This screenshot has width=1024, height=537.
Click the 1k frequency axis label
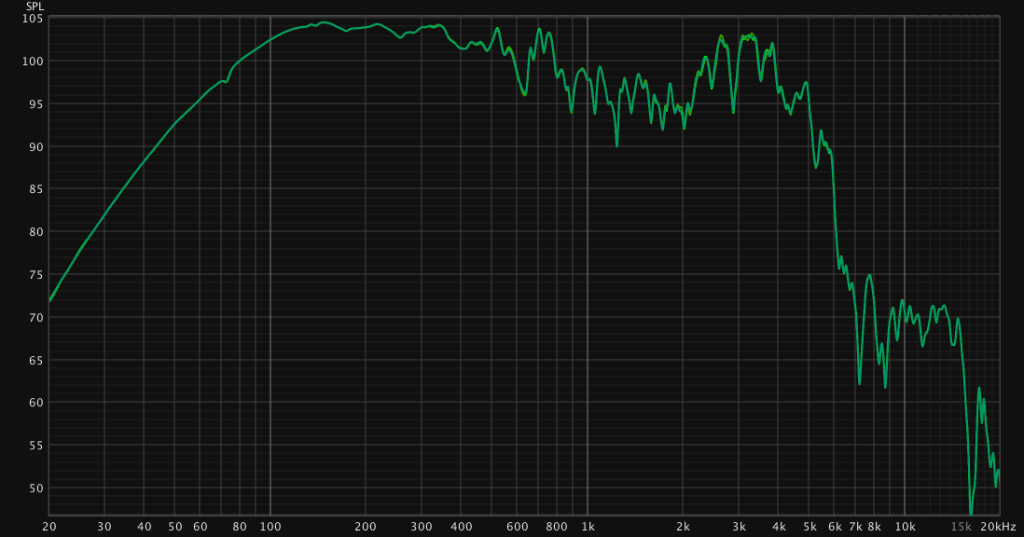[x=587, y=526]
